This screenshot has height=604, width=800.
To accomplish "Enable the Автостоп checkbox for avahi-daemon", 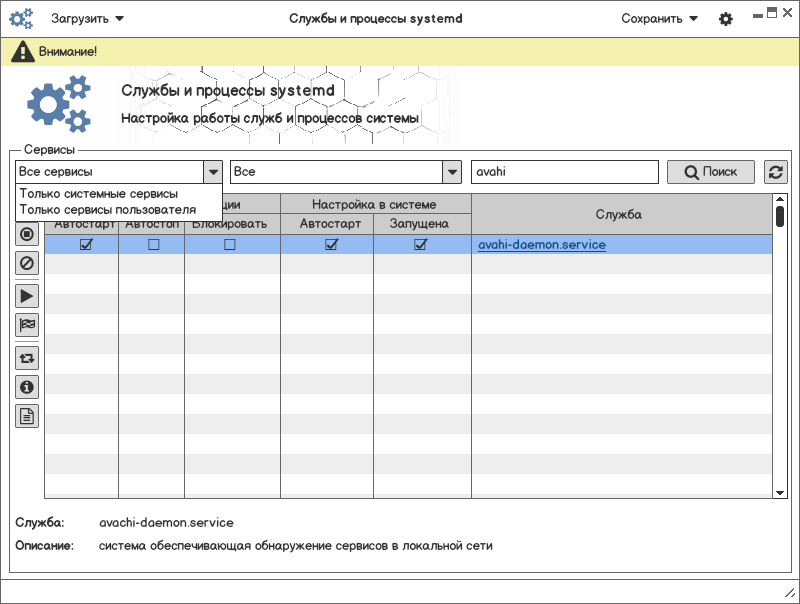I will coord(153,245).
